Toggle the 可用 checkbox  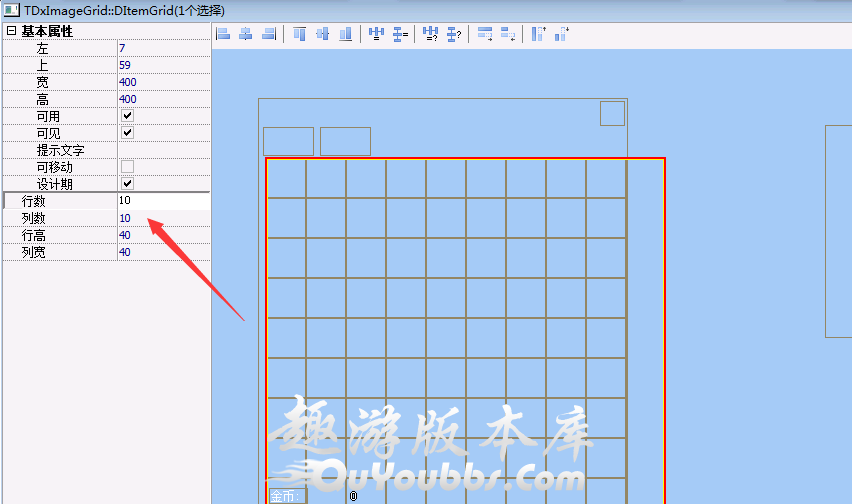coord(127,116)
